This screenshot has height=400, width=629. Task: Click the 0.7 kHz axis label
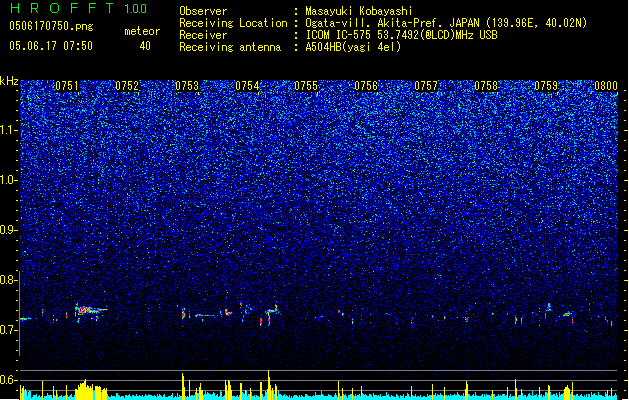click(x=9, y=330)
